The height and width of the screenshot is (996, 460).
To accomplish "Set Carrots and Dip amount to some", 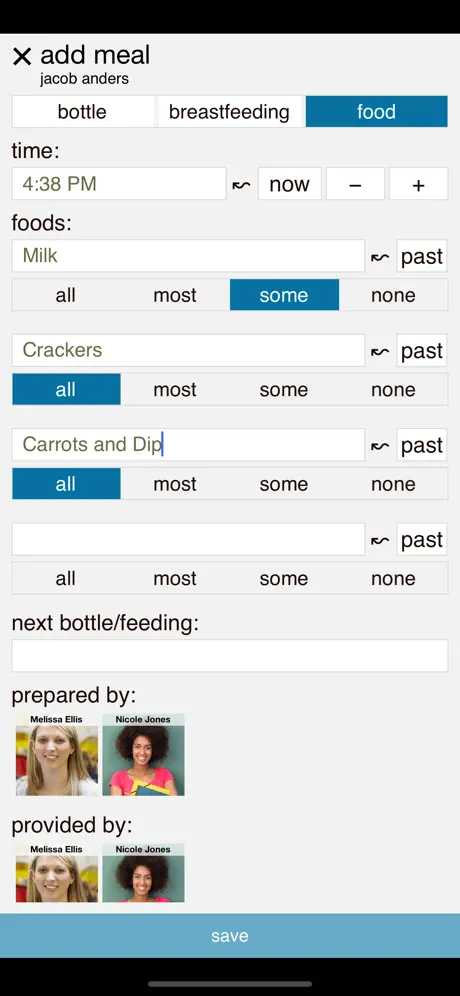I will 284,484.
